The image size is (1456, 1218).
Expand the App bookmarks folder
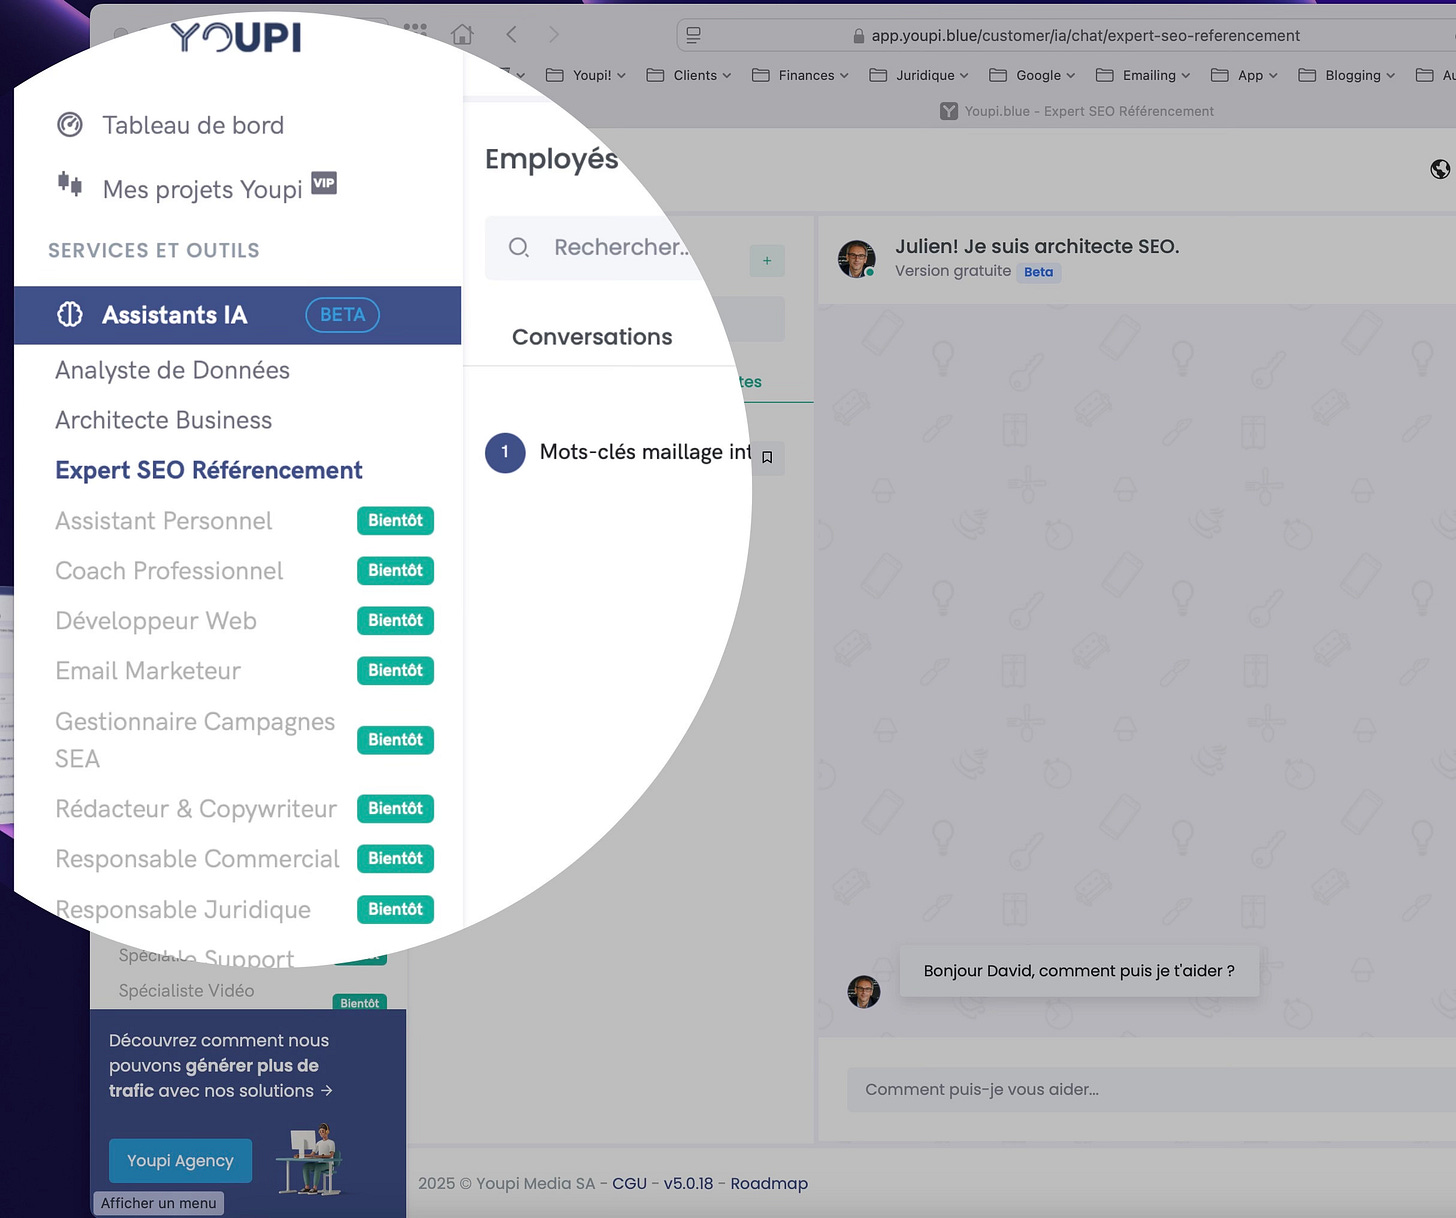[x=1244, y=75]
